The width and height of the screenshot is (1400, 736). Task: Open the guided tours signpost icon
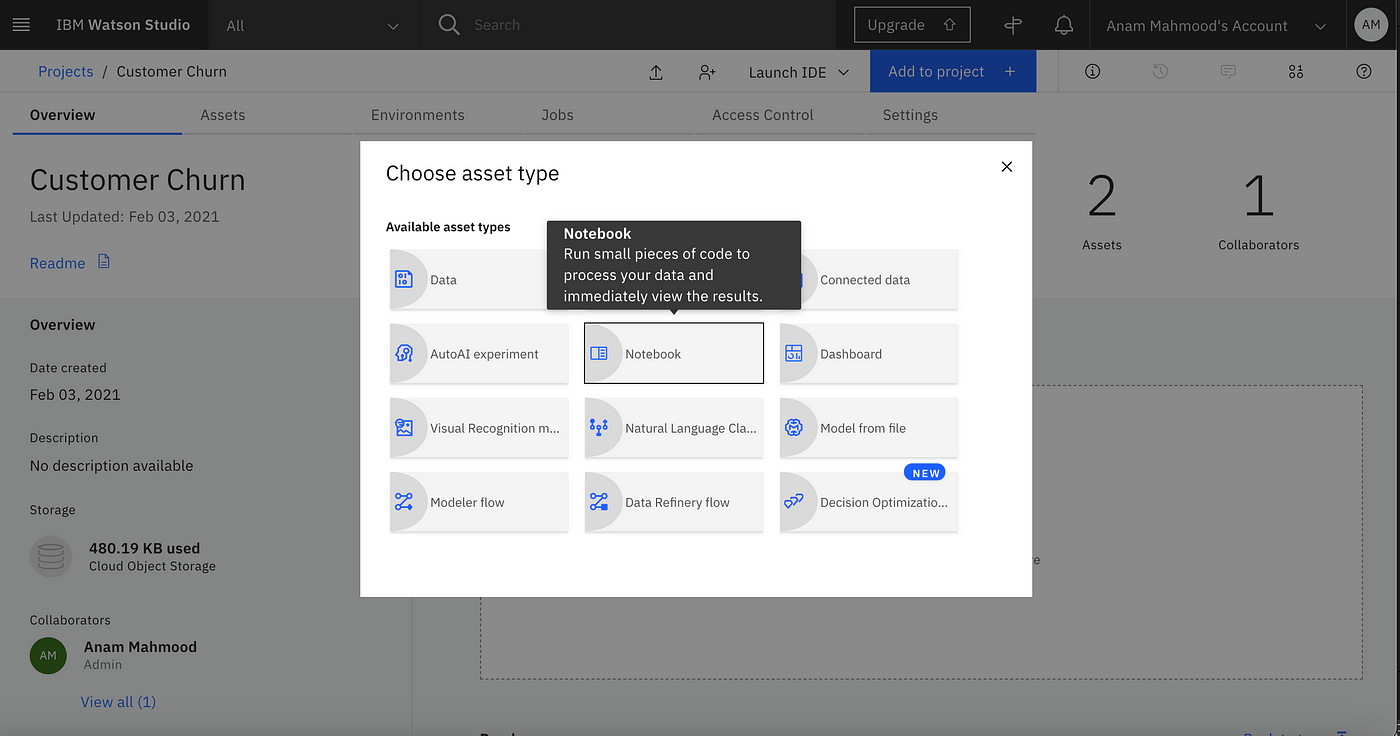click(1013, 26)
